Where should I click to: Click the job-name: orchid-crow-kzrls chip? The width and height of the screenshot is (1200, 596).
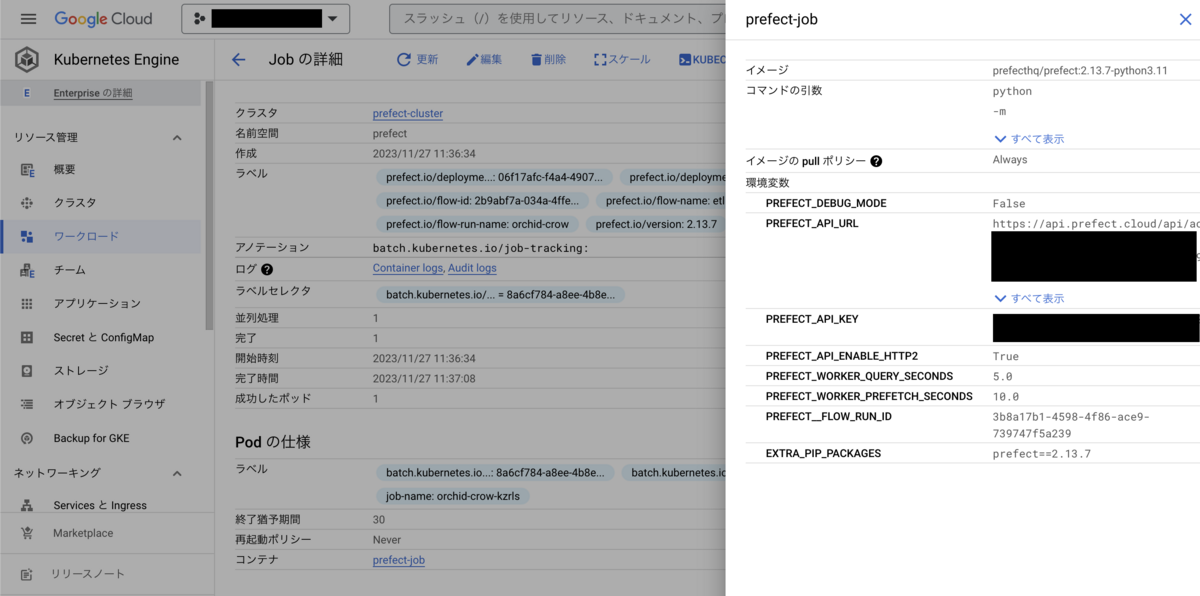(452, 496)
